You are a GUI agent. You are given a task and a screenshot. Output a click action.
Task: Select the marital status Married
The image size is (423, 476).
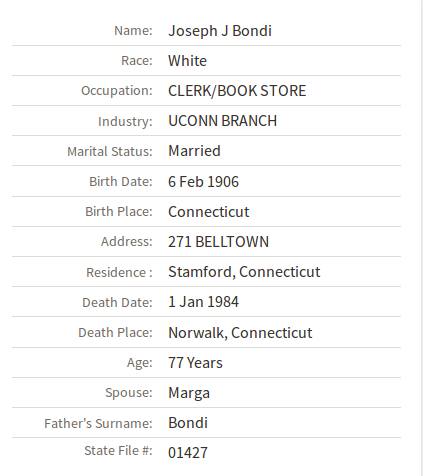pyautogui.click(x=194, y=151)
